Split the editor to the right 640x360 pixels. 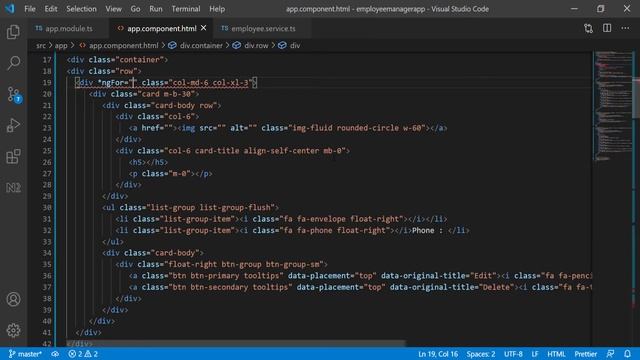click(x=607, y=28)
